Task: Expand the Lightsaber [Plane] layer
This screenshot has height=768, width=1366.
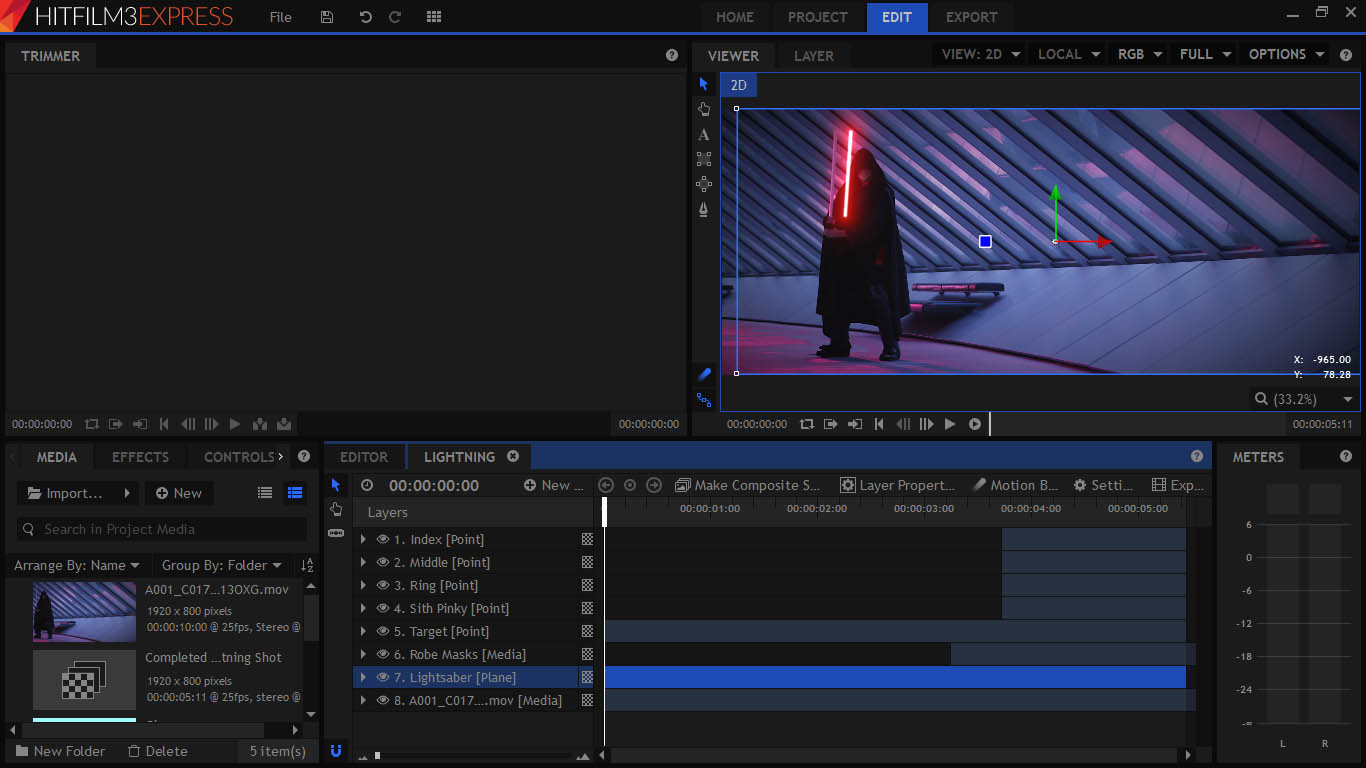Action: pos(363,677)
